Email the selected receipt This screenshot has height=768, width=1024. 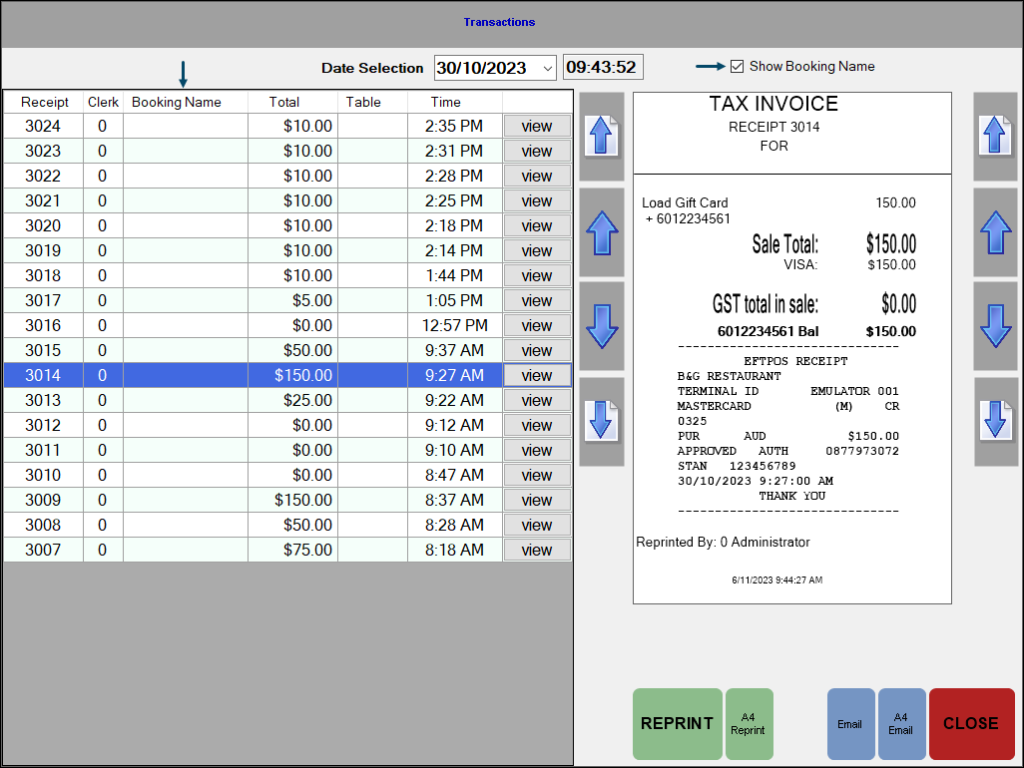click(x=850, y=724)
